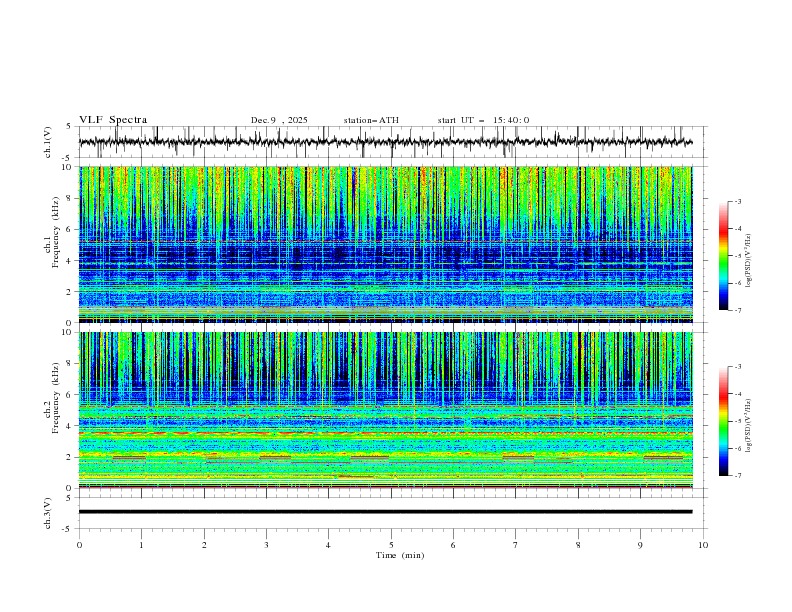Click the 'VLF Spectra' title text
Viewport: 792px width, 612px height.
click(113, 120)
